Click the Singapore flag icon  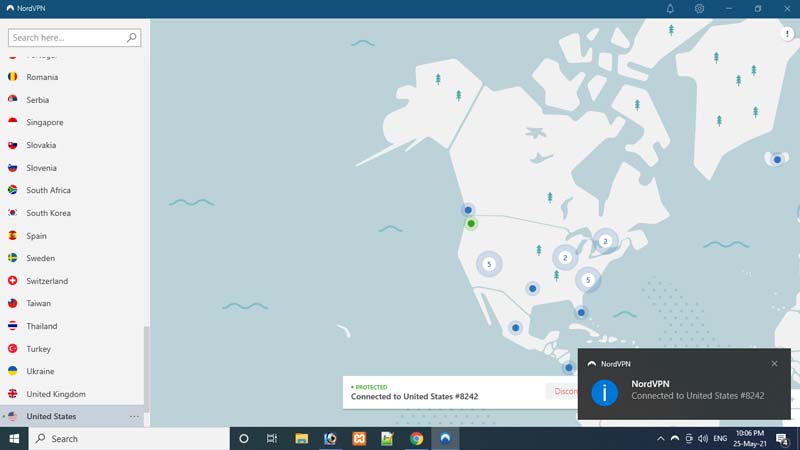pos(13,122)
